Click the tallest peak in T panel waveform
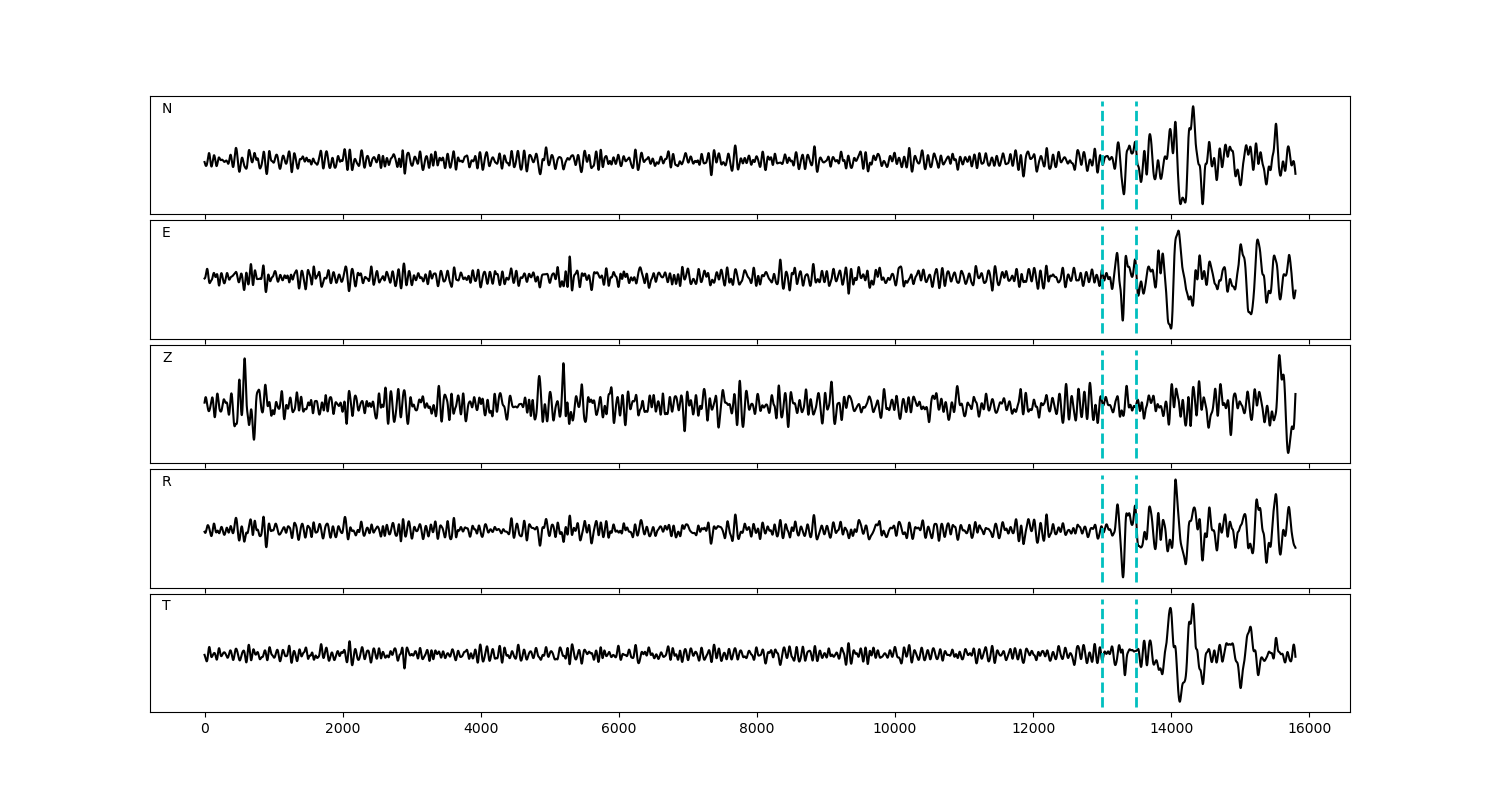The width and height of the screenshot is (1500, 800). (1193, 605)
